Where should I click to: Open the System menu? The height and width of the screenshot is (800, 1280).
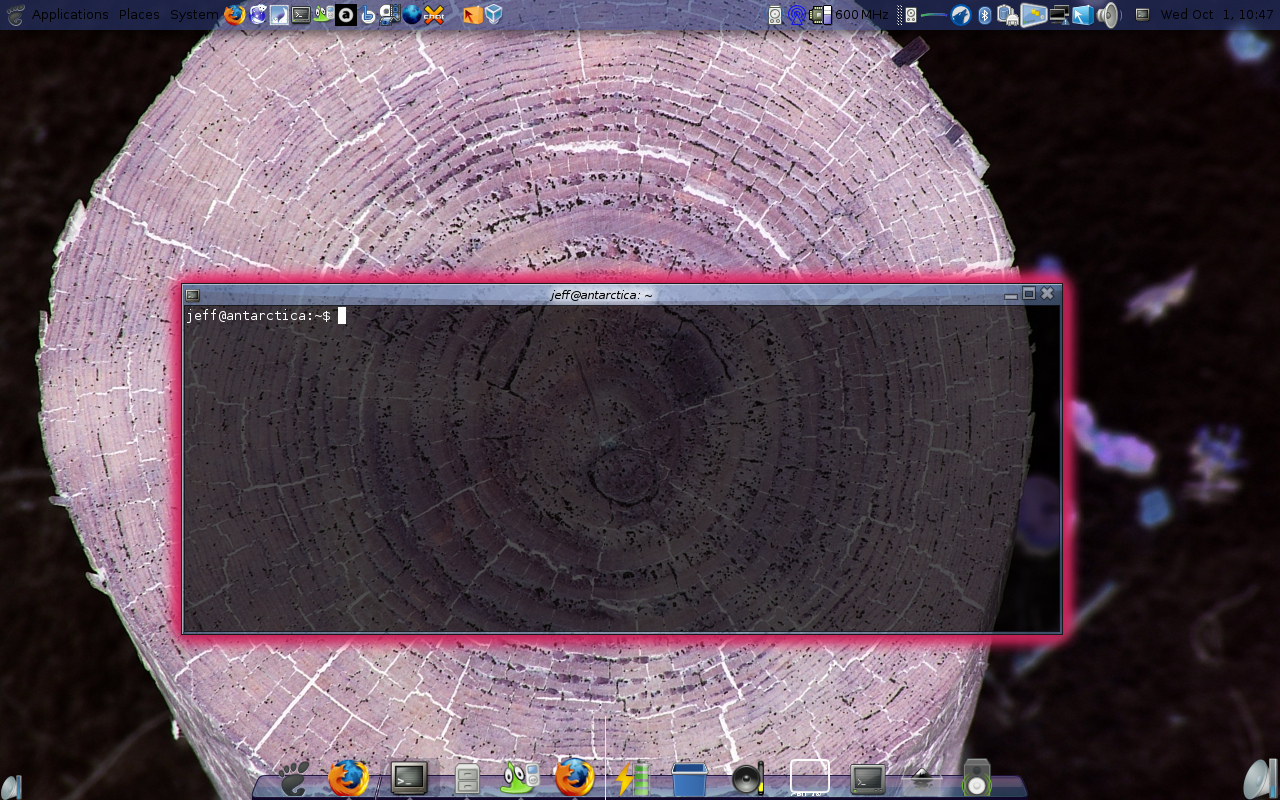pyautogui.click(x=194, y=15)
